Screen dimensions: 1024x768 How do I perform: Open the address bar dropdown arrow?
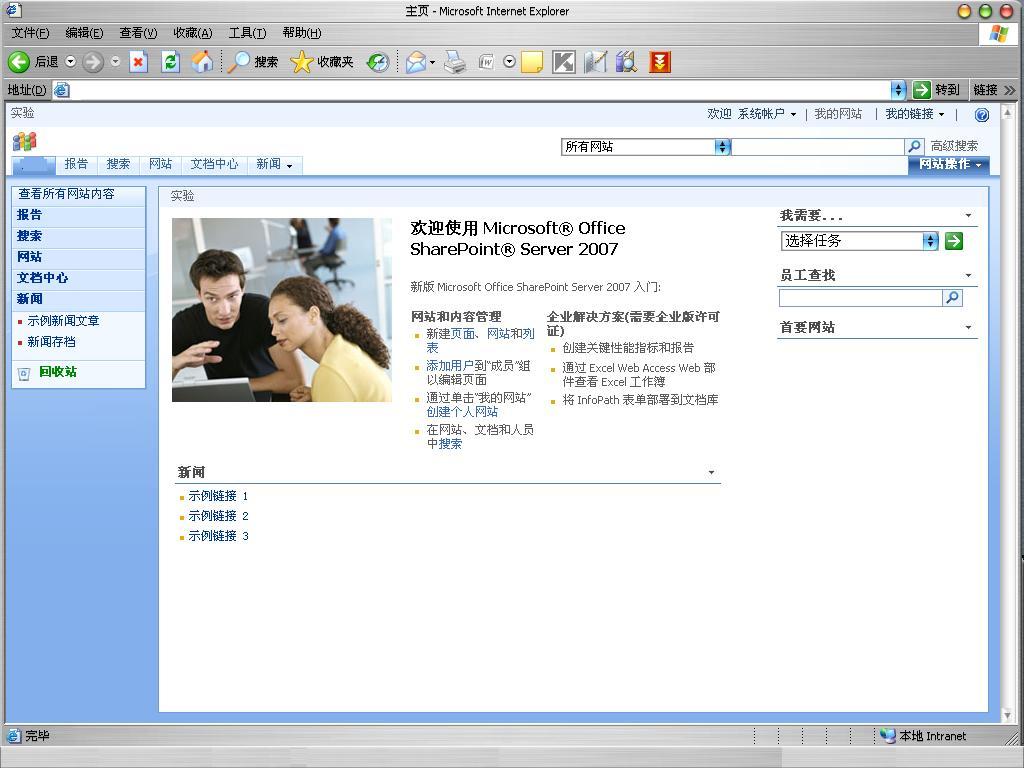tap(899, 89)
